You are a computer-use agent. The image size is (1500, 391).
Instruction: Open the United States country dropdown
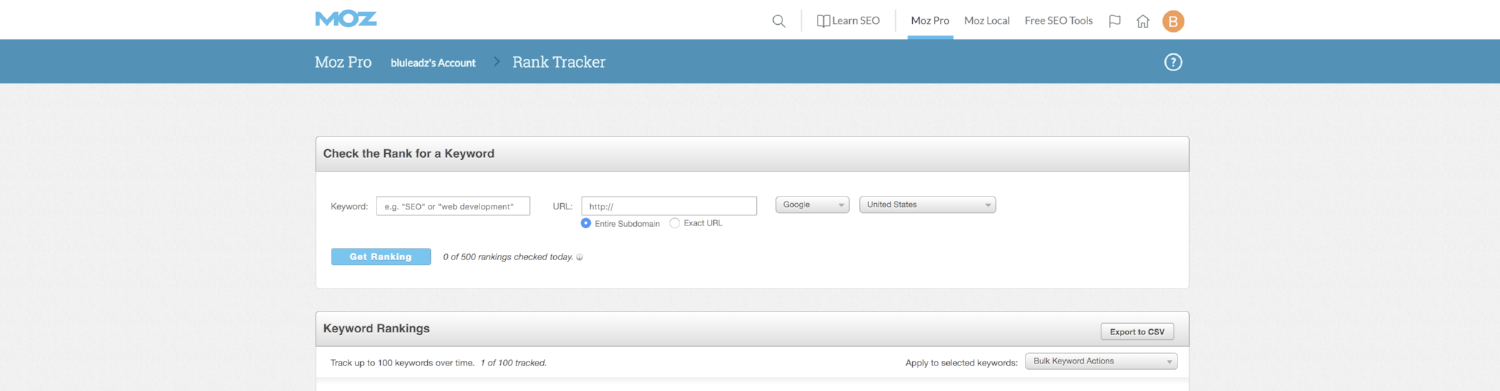928,205
